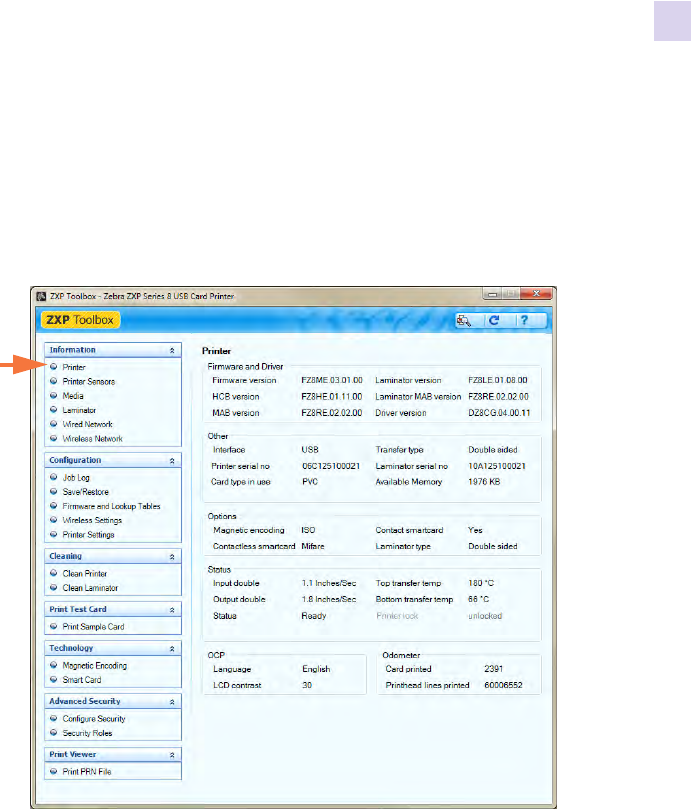
Task: Open Save/Restore configuration
Action: tap(86, 492)
